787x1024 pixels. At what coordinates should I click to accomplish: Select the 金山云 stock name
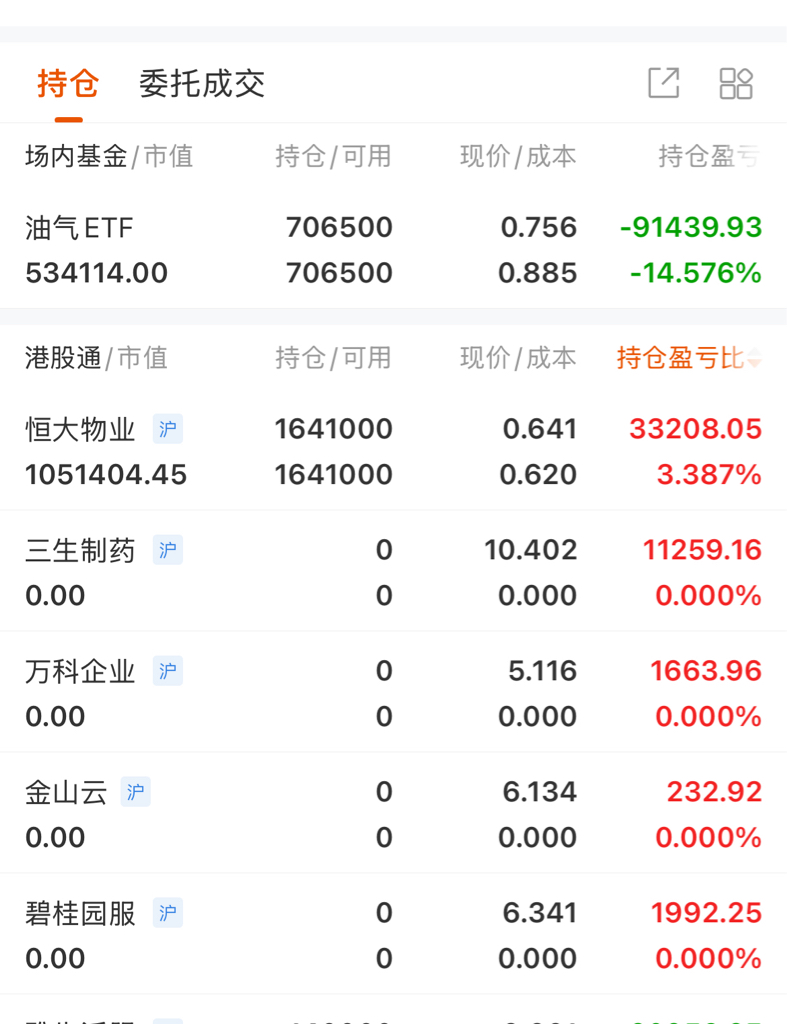coord(66,792)
